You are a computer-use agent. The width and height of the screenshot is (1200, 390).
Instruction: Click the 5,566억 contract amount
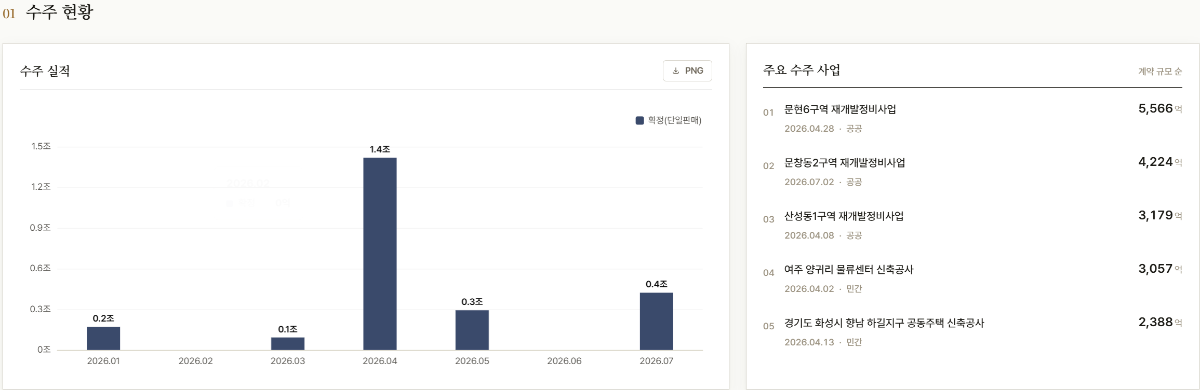[x=1160, y=108]
